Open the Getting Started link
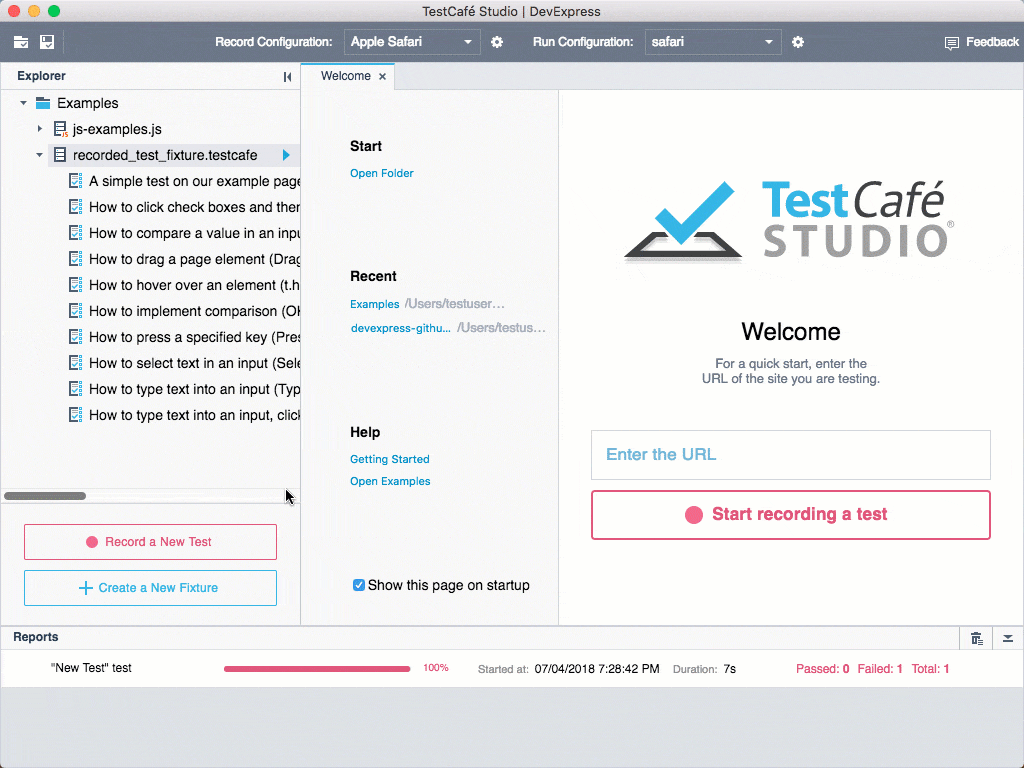 389,459
